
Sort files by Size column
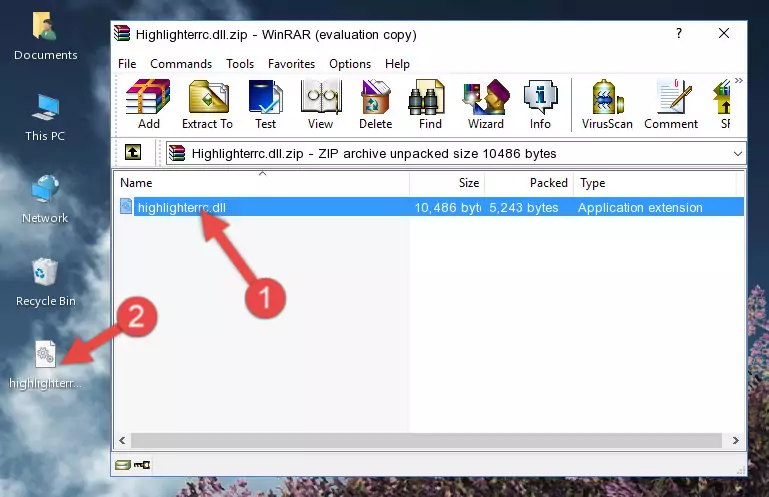point(447,183)
